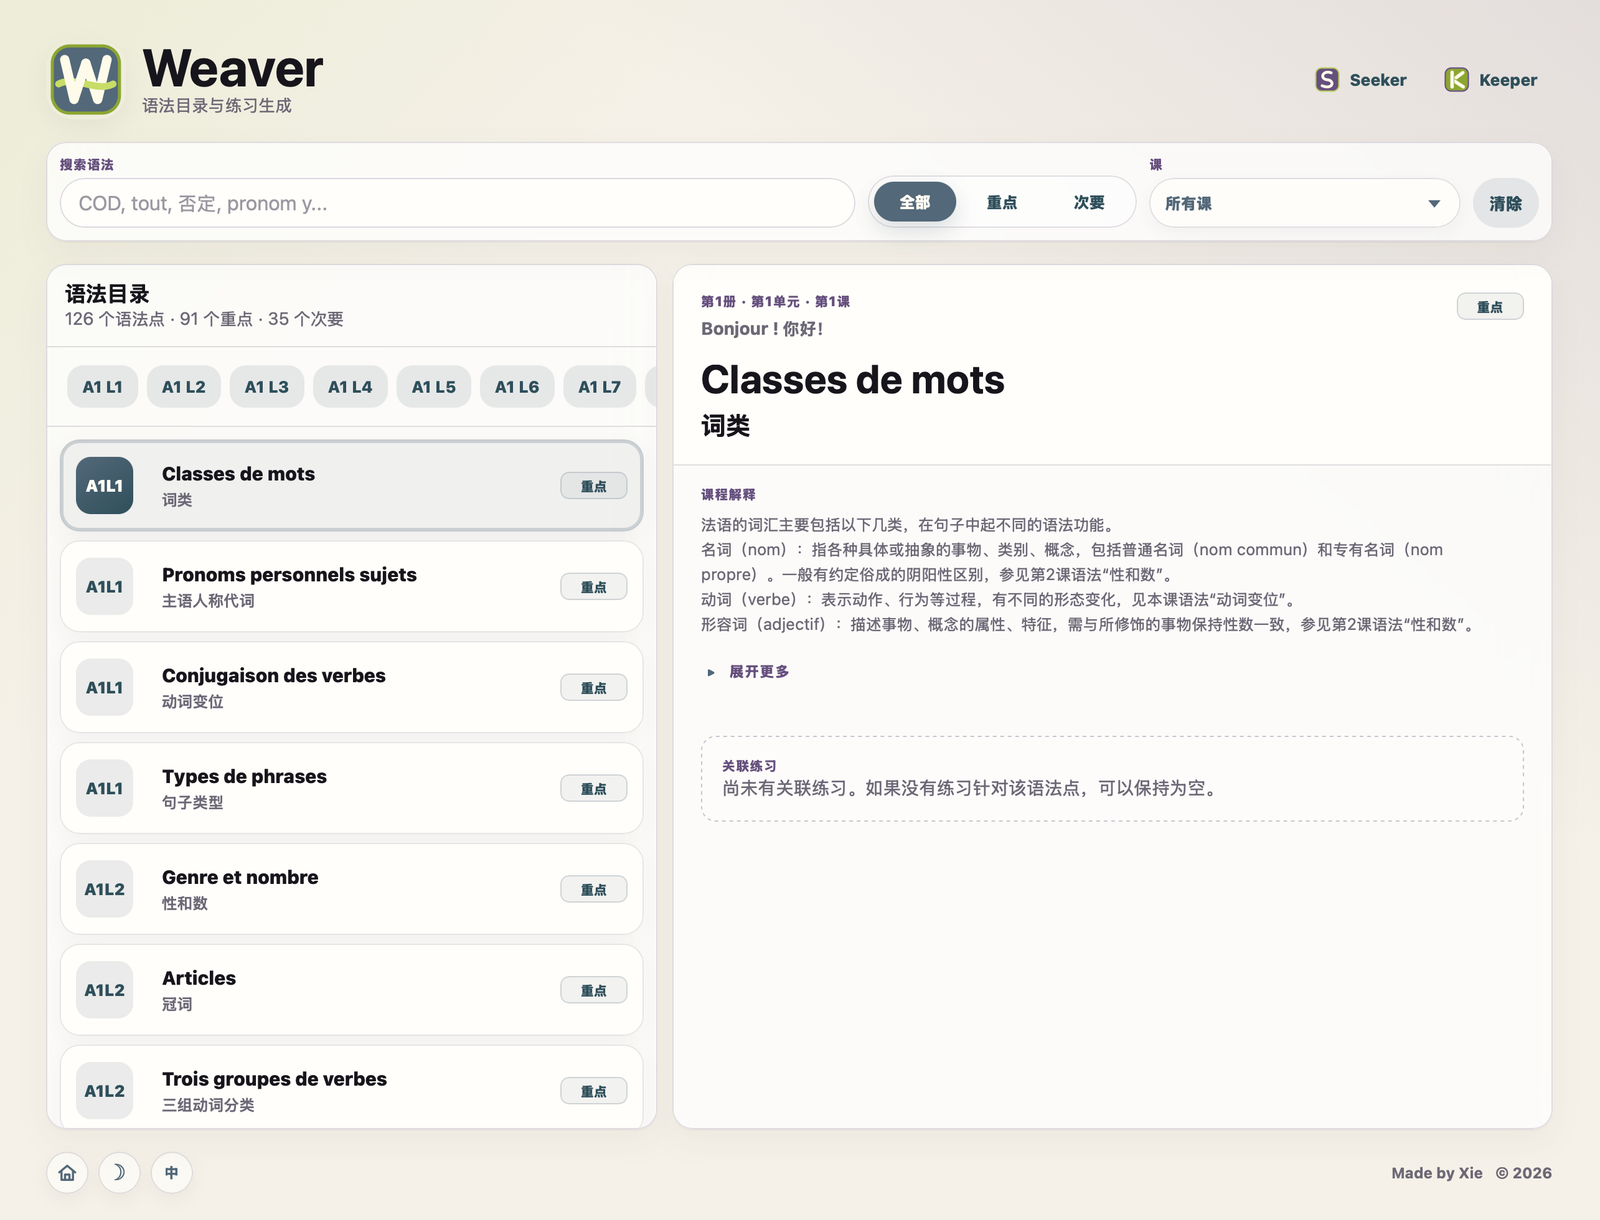Switch language with 中 button

tap(171, 1172)
